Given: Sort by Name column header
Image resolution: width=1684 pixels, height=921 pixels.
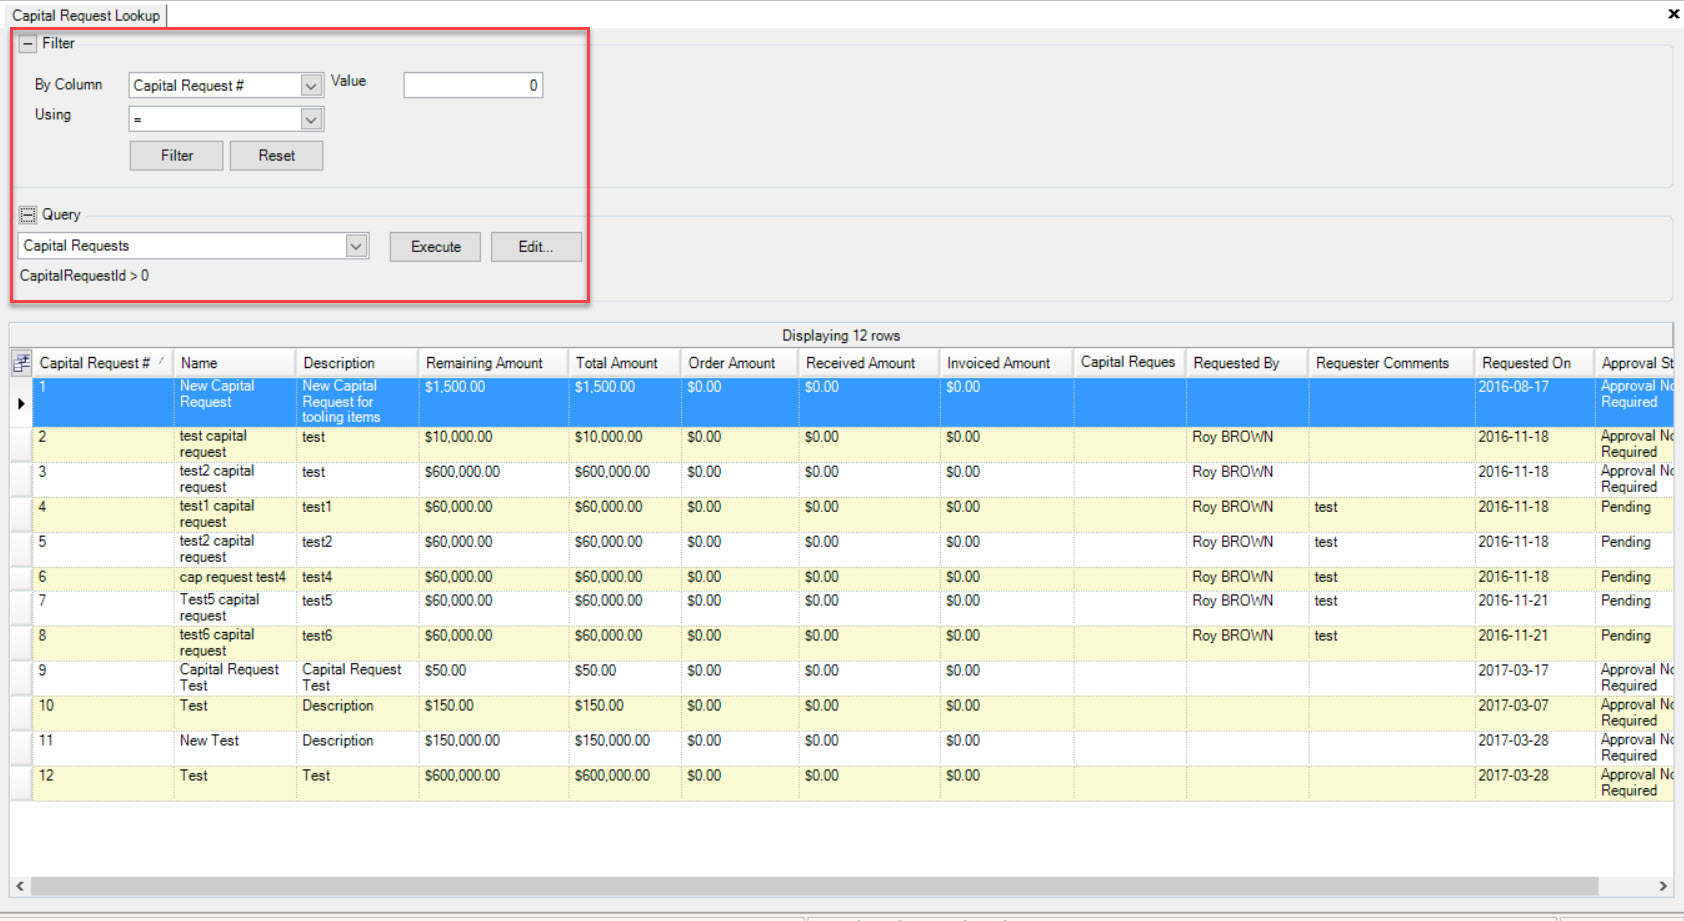Looking at the screenshot, I should click(234, 363).
